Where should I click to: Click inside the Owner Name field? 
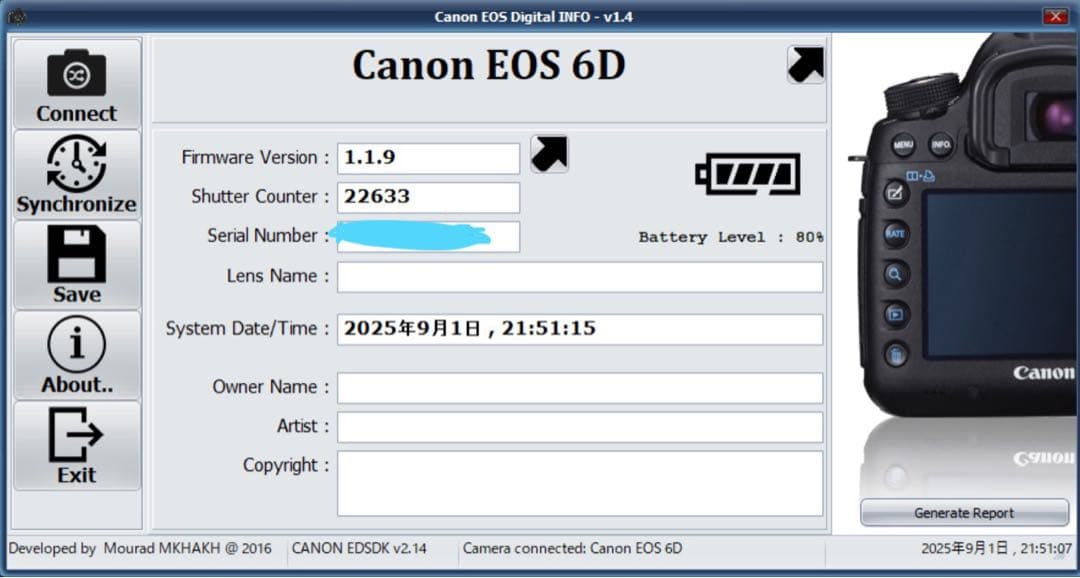tap(580, 387)
